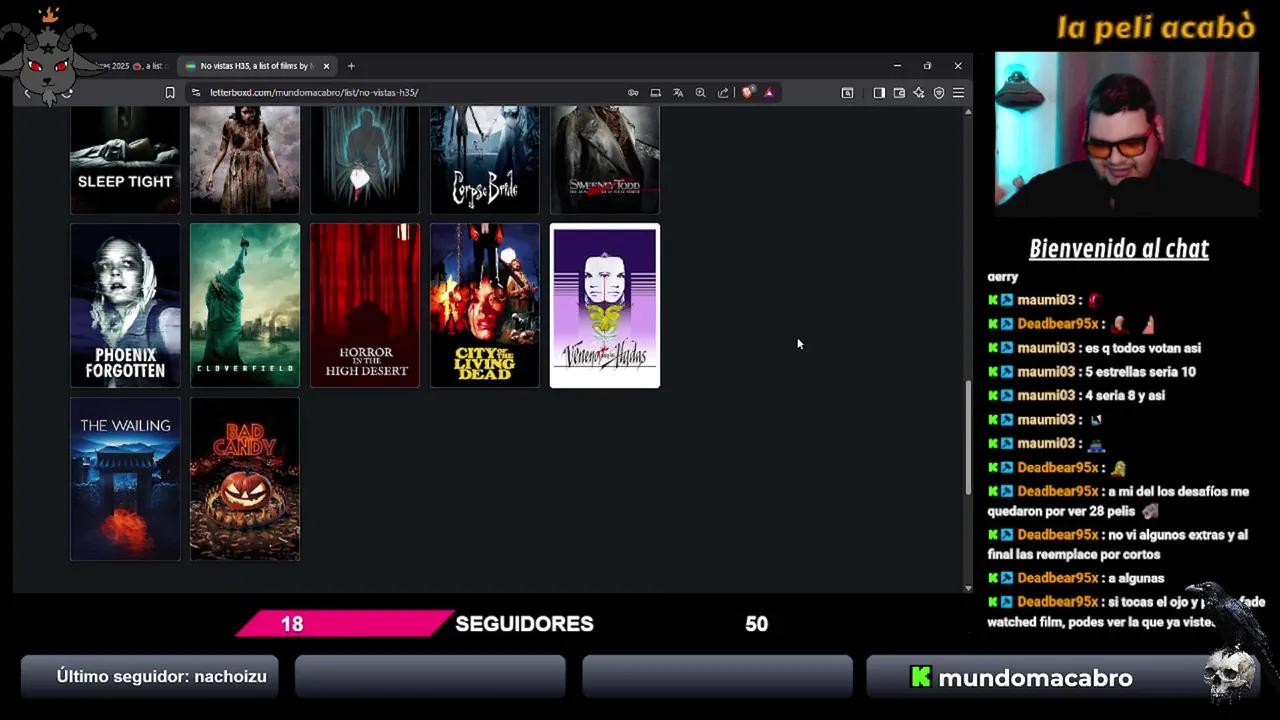Click the scrollbar up arrow
The height and width of the screenshot is (720, 1280).
pos(967,112)
